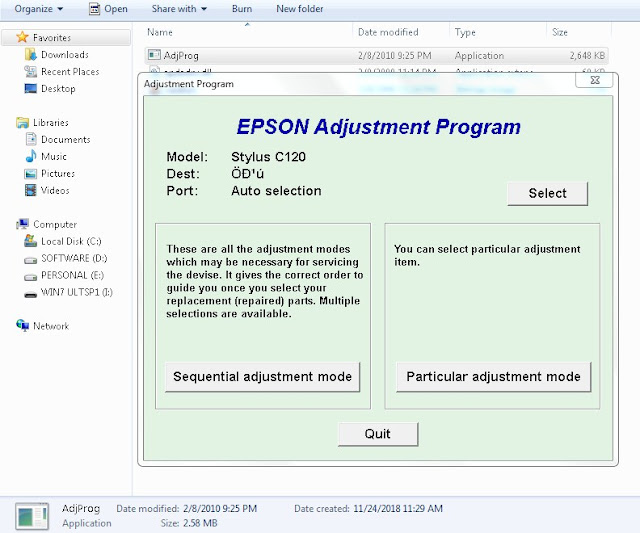Click AdjProg thumbnail in details pane
This screenshot has height=533, width=640.
coord(32,517)
